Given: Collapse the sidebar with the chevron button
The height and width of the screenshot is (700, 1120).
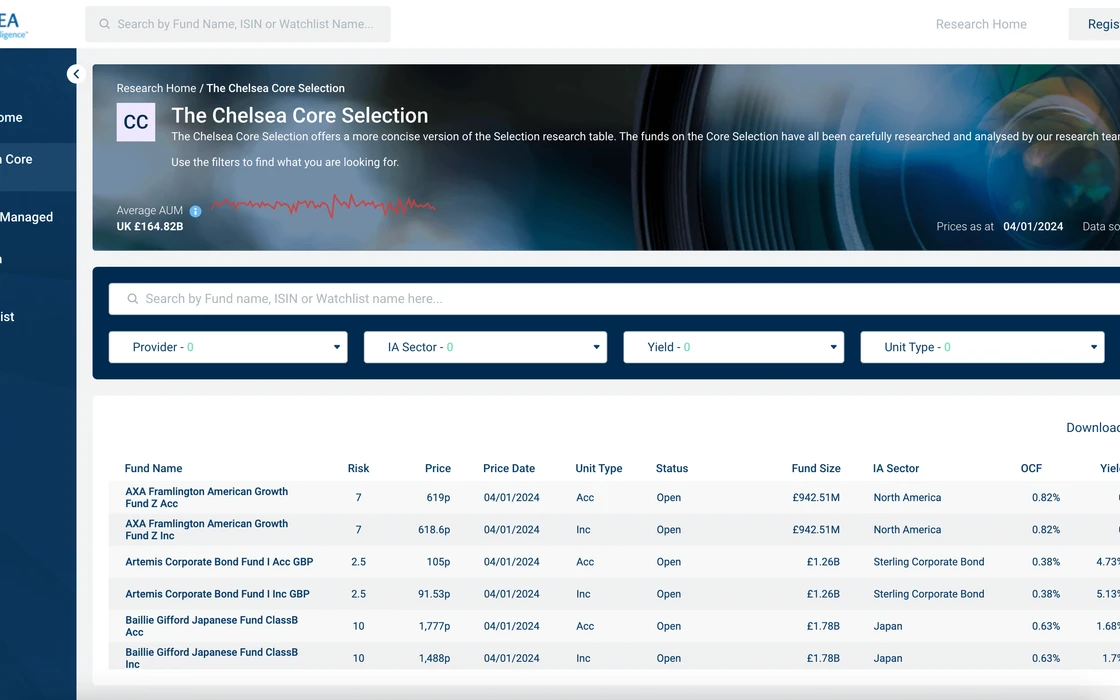Looking at the screenshot, I should pos(76,74).
